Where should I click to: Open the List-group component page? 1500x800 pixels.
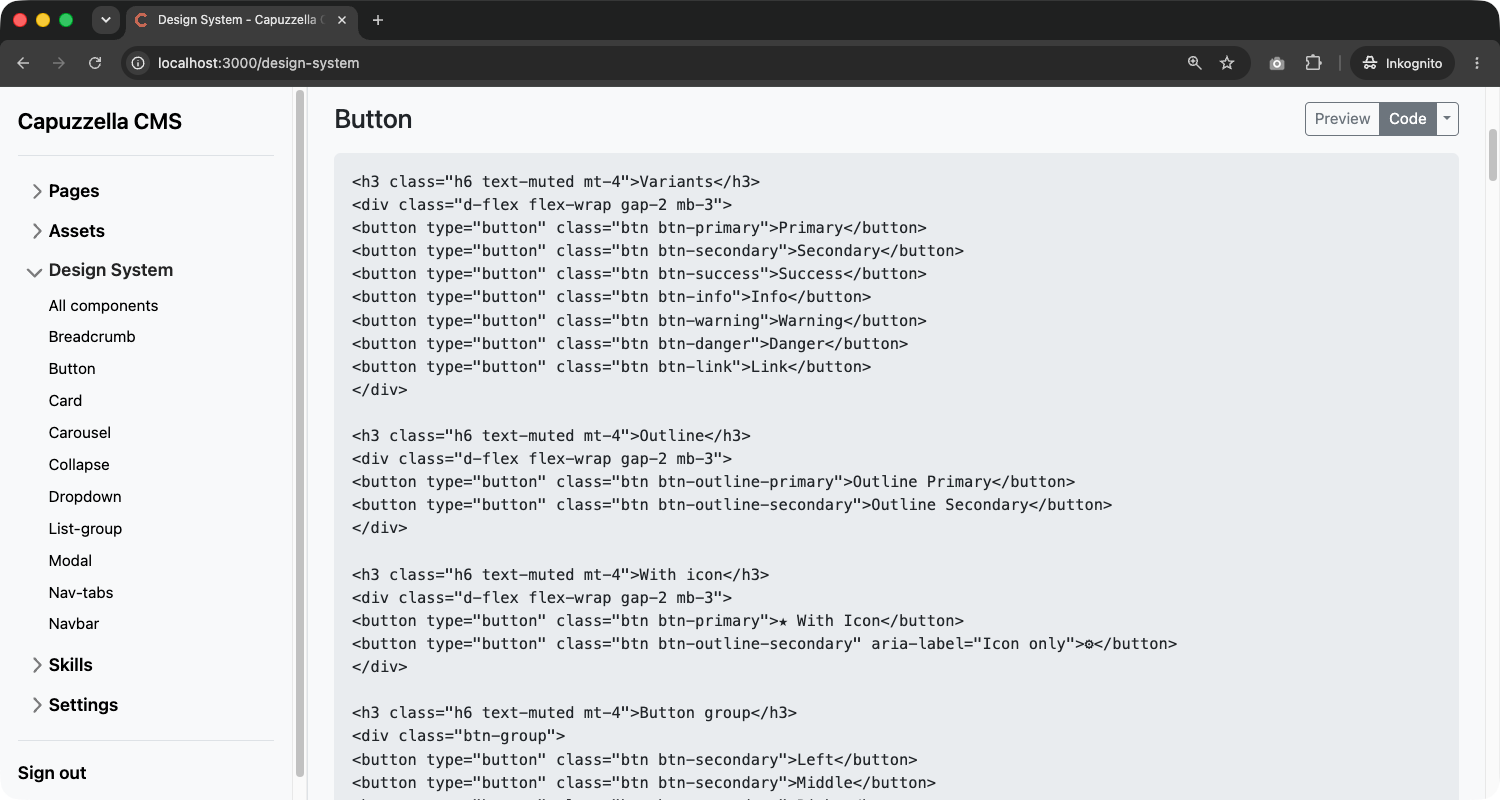click(85, 529)
